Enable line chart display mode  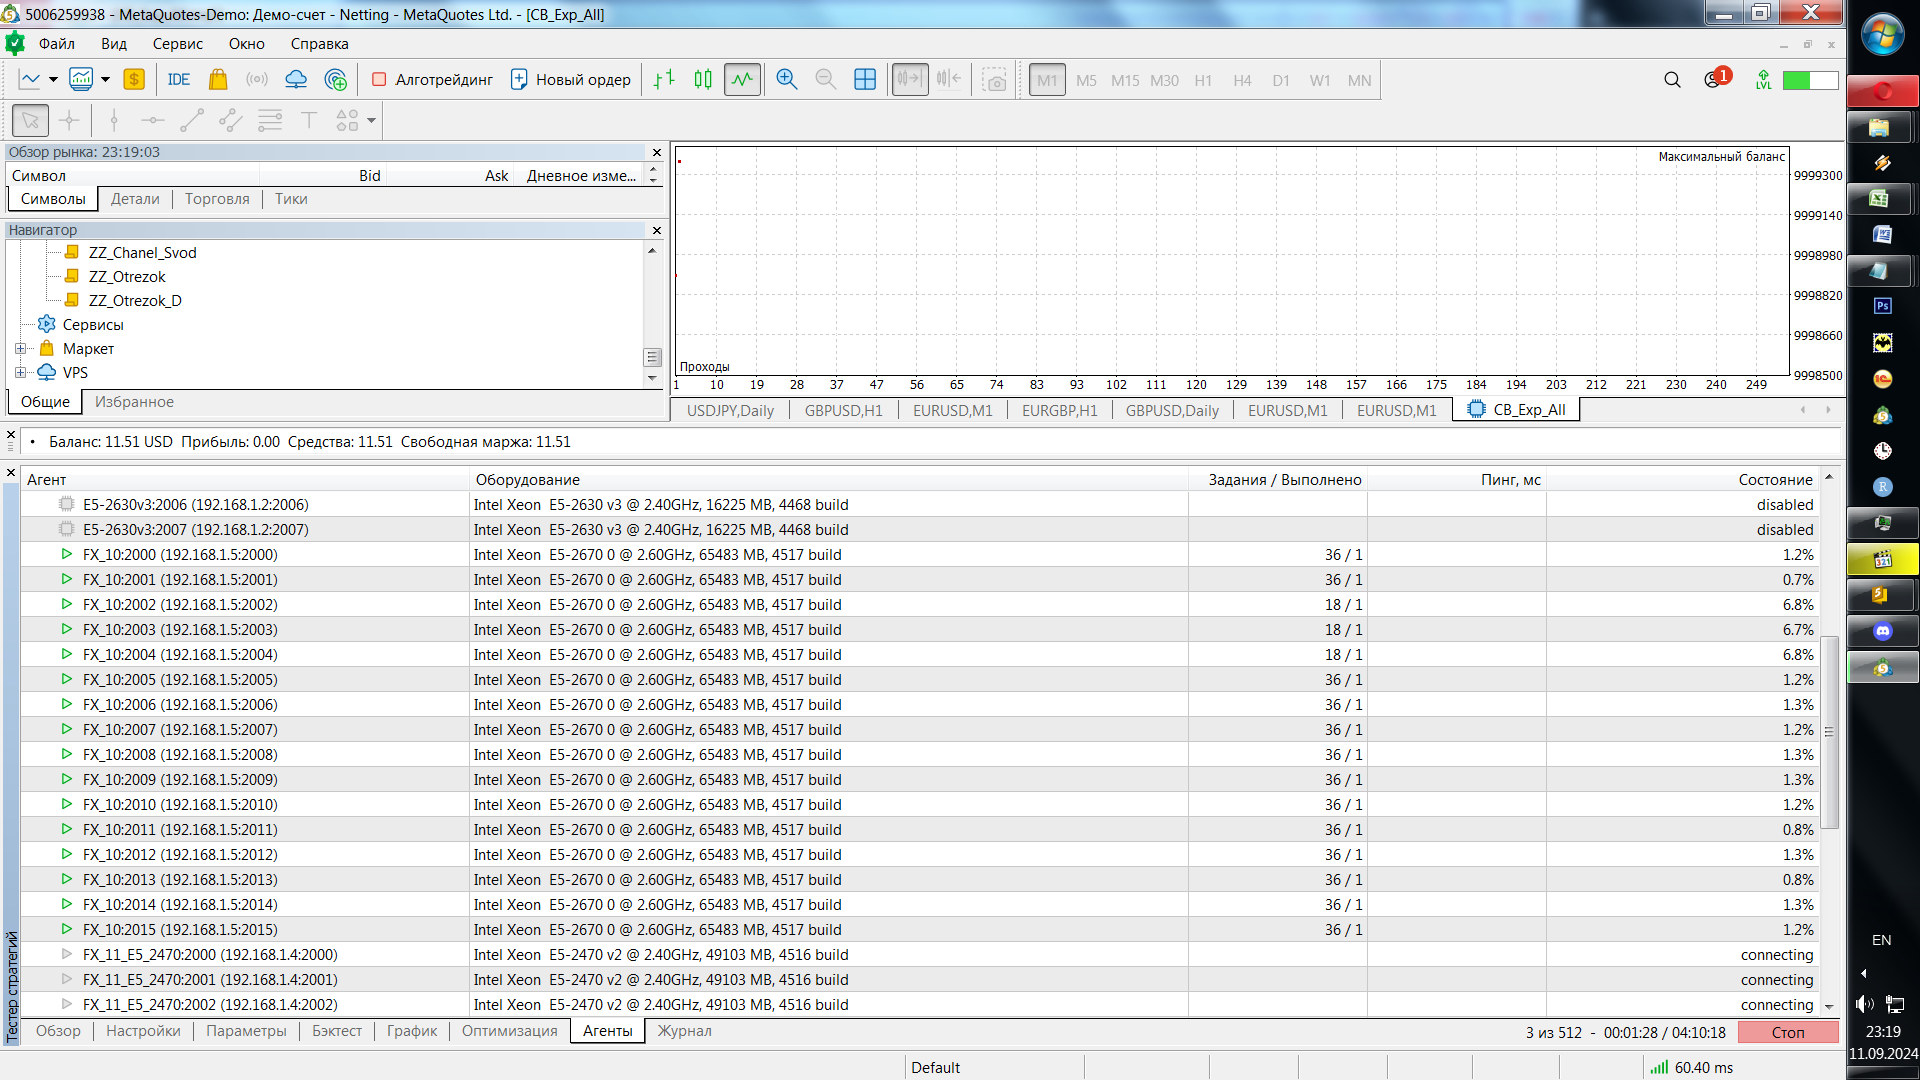[x=742, y=80]
